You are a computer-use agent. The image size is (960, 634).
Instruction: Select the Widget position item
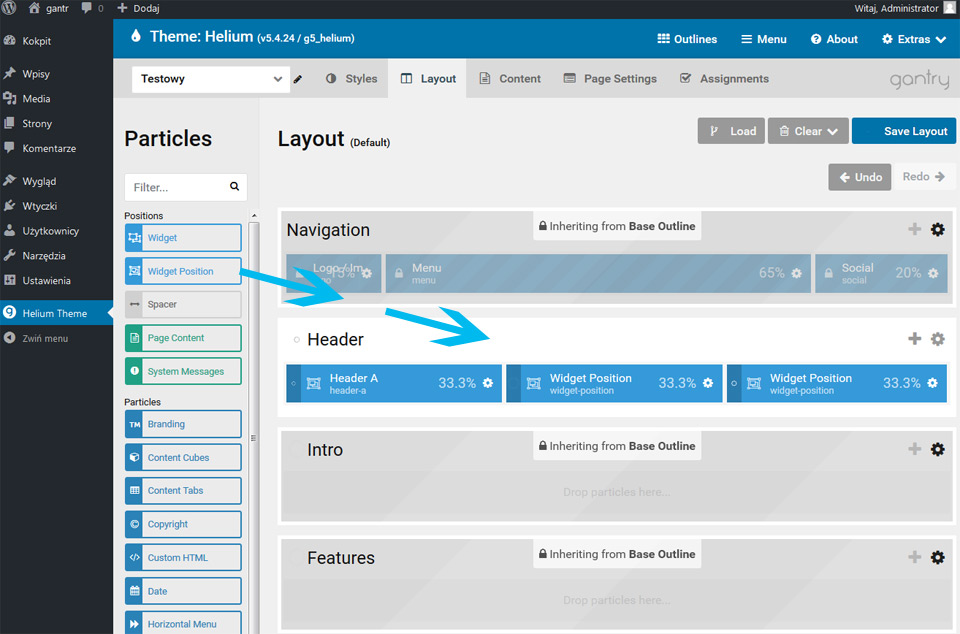(183, 237)
